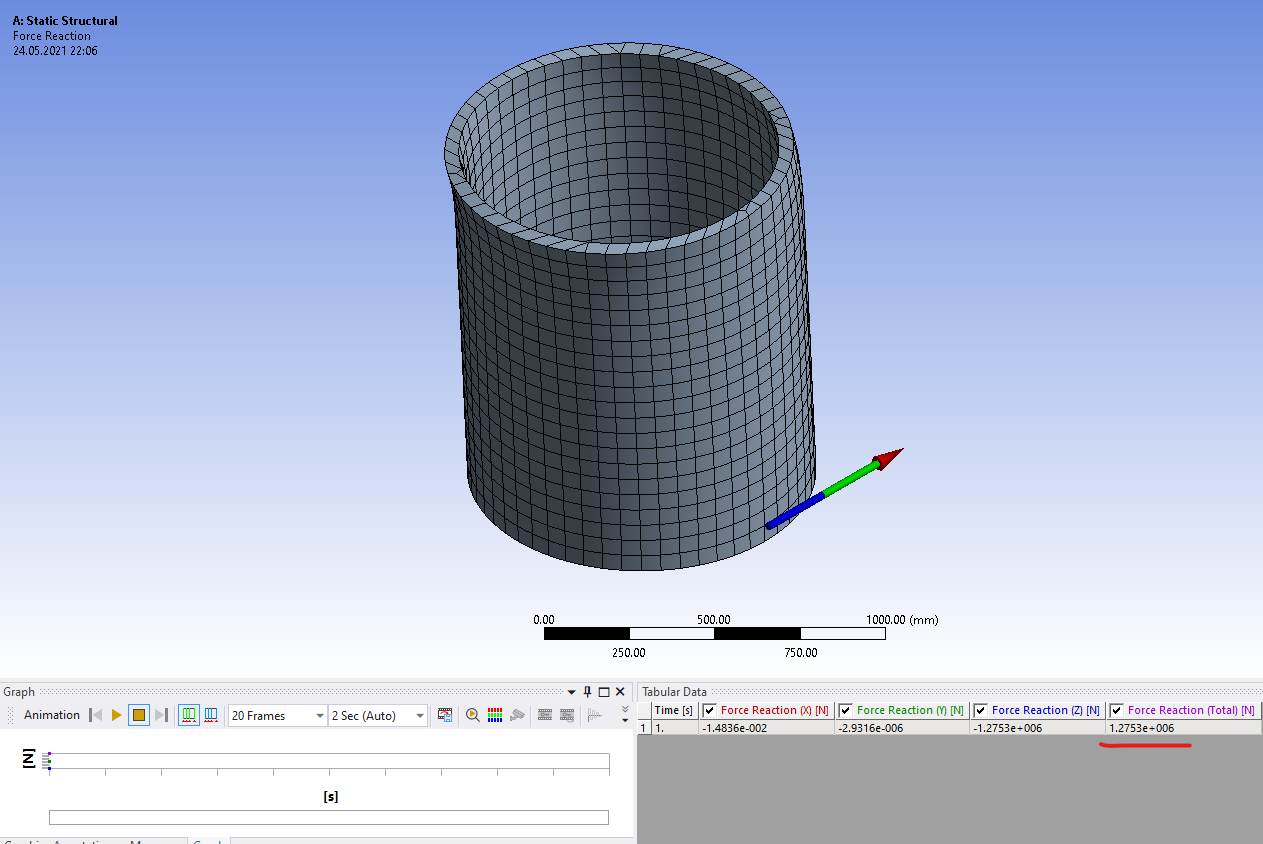This screenshot has width=1263, height=844.
Task: Click the Time [s] column header
Action: click(x=673, y=710)
